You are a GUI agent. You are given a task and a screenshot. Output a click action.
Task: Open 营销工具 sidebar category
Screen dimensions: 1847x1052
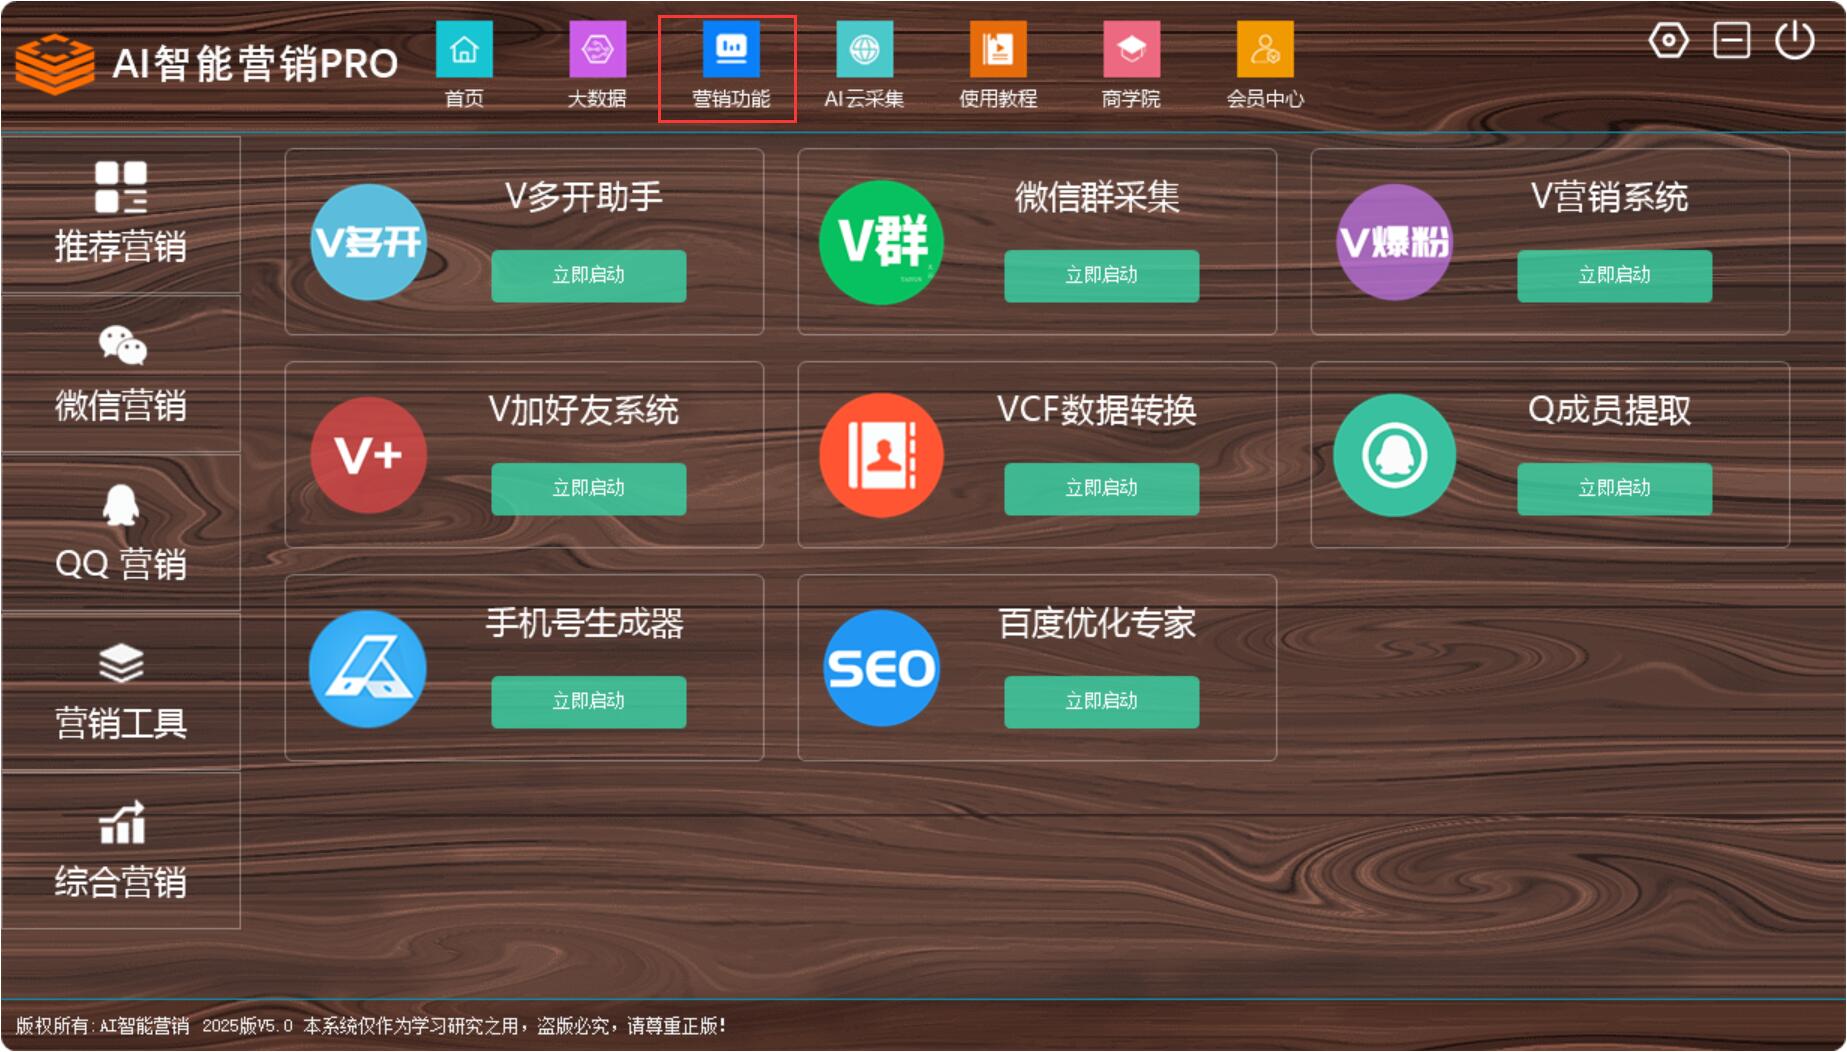[x=121, y=692]
